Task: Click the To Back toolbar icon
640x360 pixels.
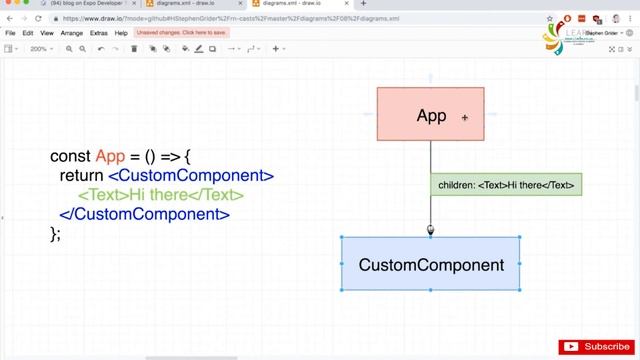Action: pos(167,49)
